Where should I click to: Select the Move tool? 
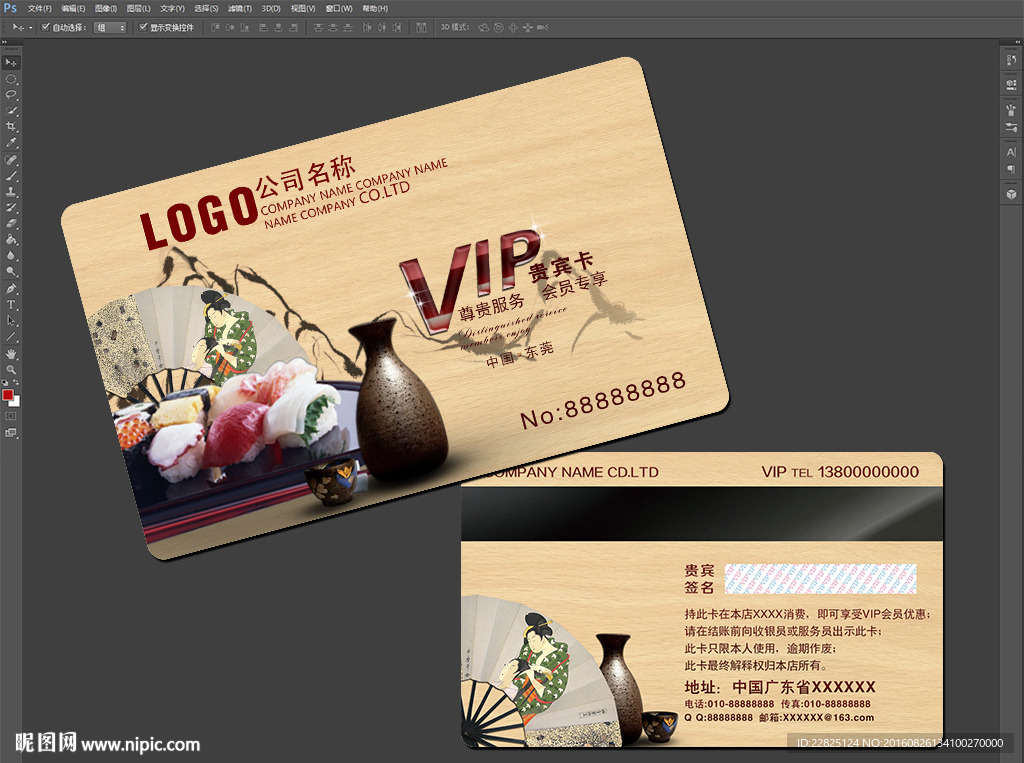point(13,62)
